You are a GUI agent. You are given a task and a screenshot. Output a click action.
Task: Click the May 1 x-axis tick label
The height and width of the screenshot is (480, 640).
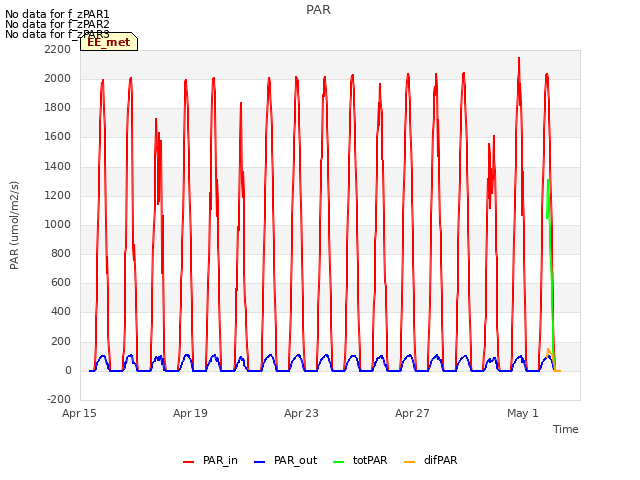[x=523, y=413]
